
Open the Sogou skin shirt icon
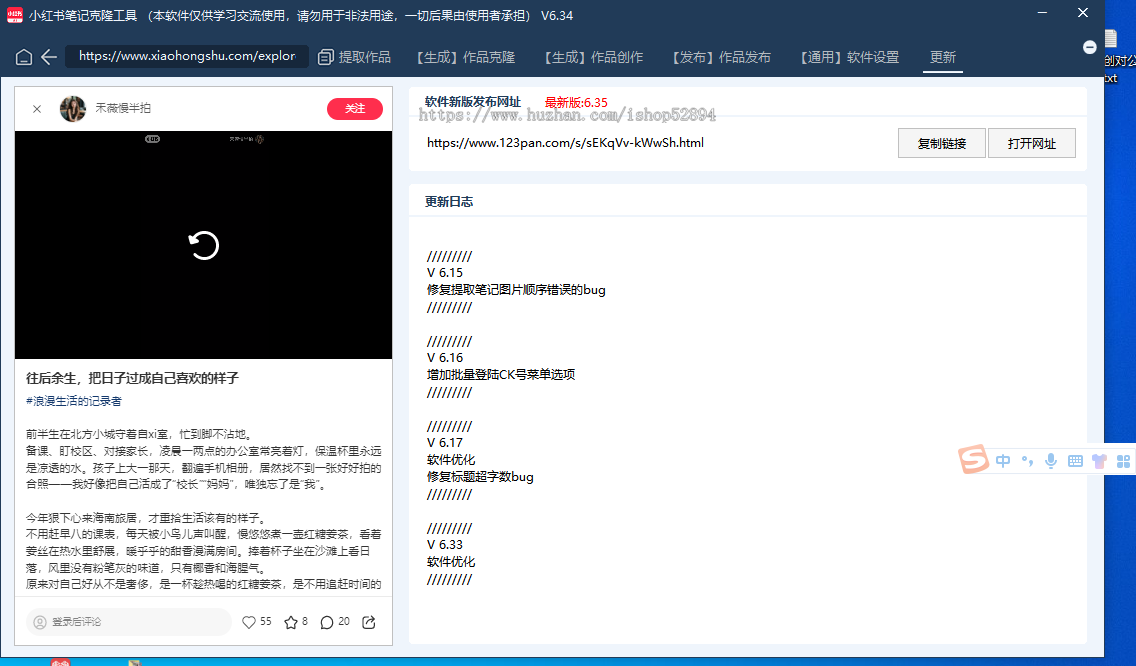pyautogui.click(x=1099, y=461)
